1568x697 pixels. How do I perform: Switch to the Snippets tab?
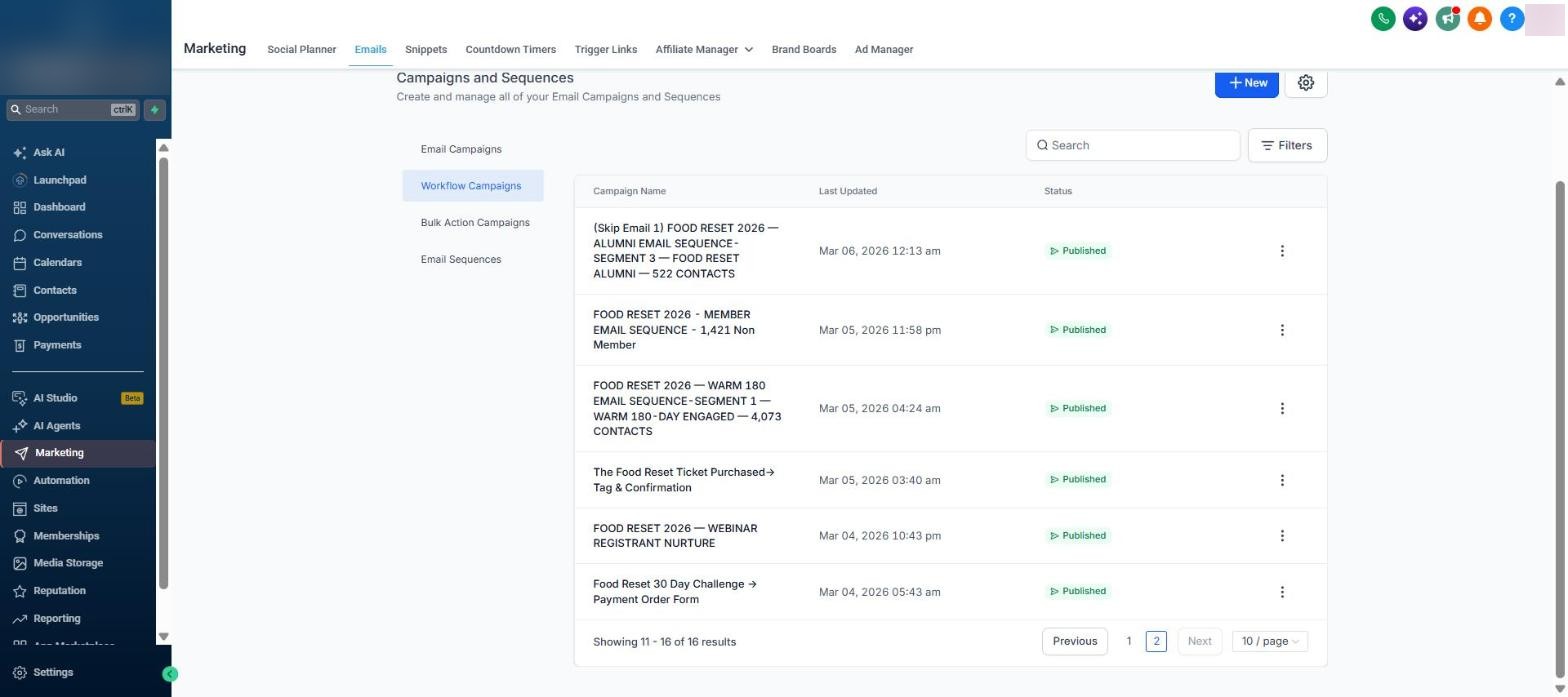coord(426,49)
